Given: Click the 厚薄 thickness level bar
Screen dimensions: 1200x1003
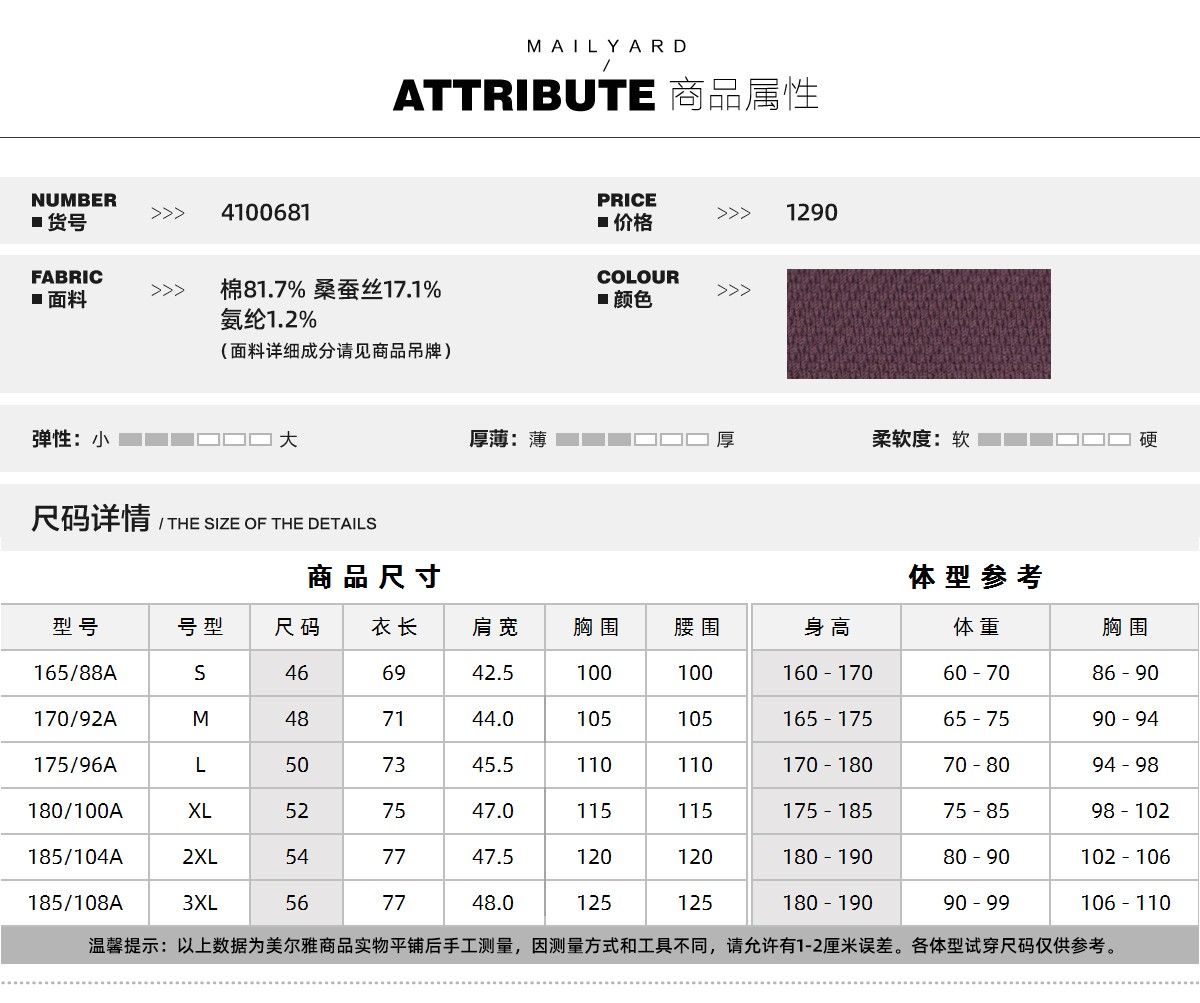Looking at the screenshot, I should (x=632, y=439).
